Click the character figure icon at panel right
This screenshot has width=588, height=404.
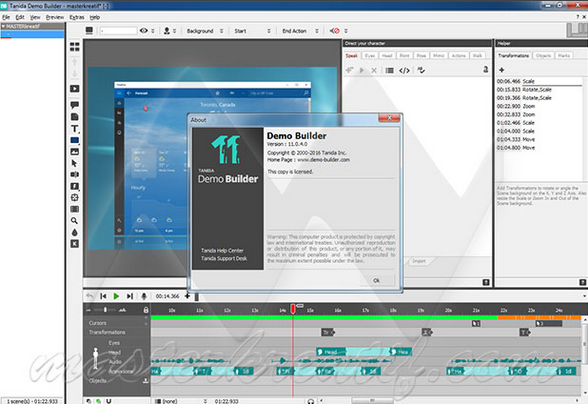[x=486, y=69]
